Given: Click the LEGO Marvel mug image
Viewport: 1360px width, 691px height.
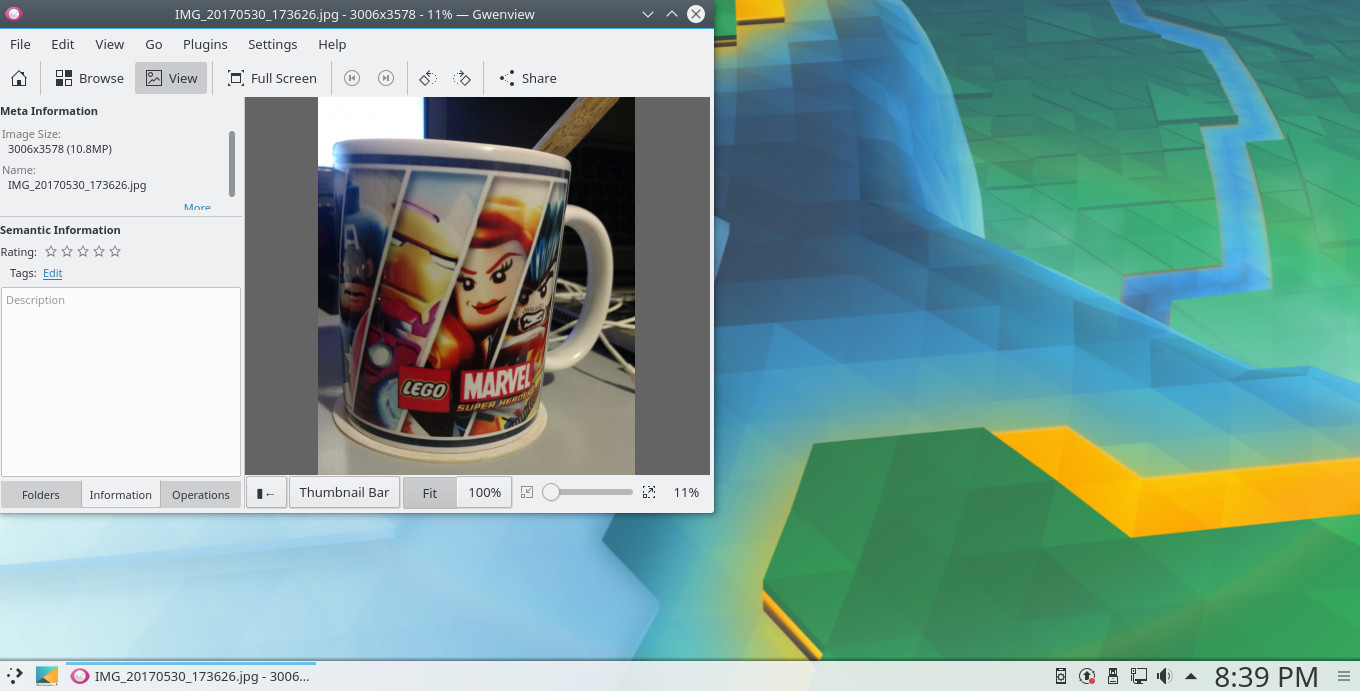Looking at the screenshot, I should pos(476,286).
